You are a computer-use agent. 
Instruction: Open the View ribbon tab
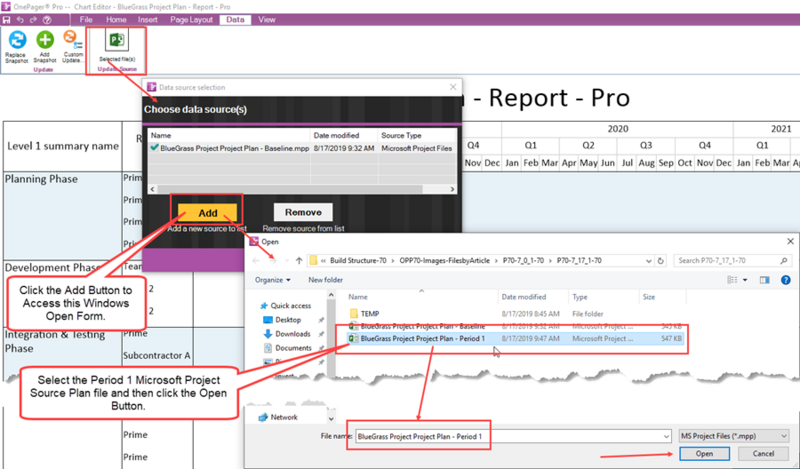click(266, 20)
